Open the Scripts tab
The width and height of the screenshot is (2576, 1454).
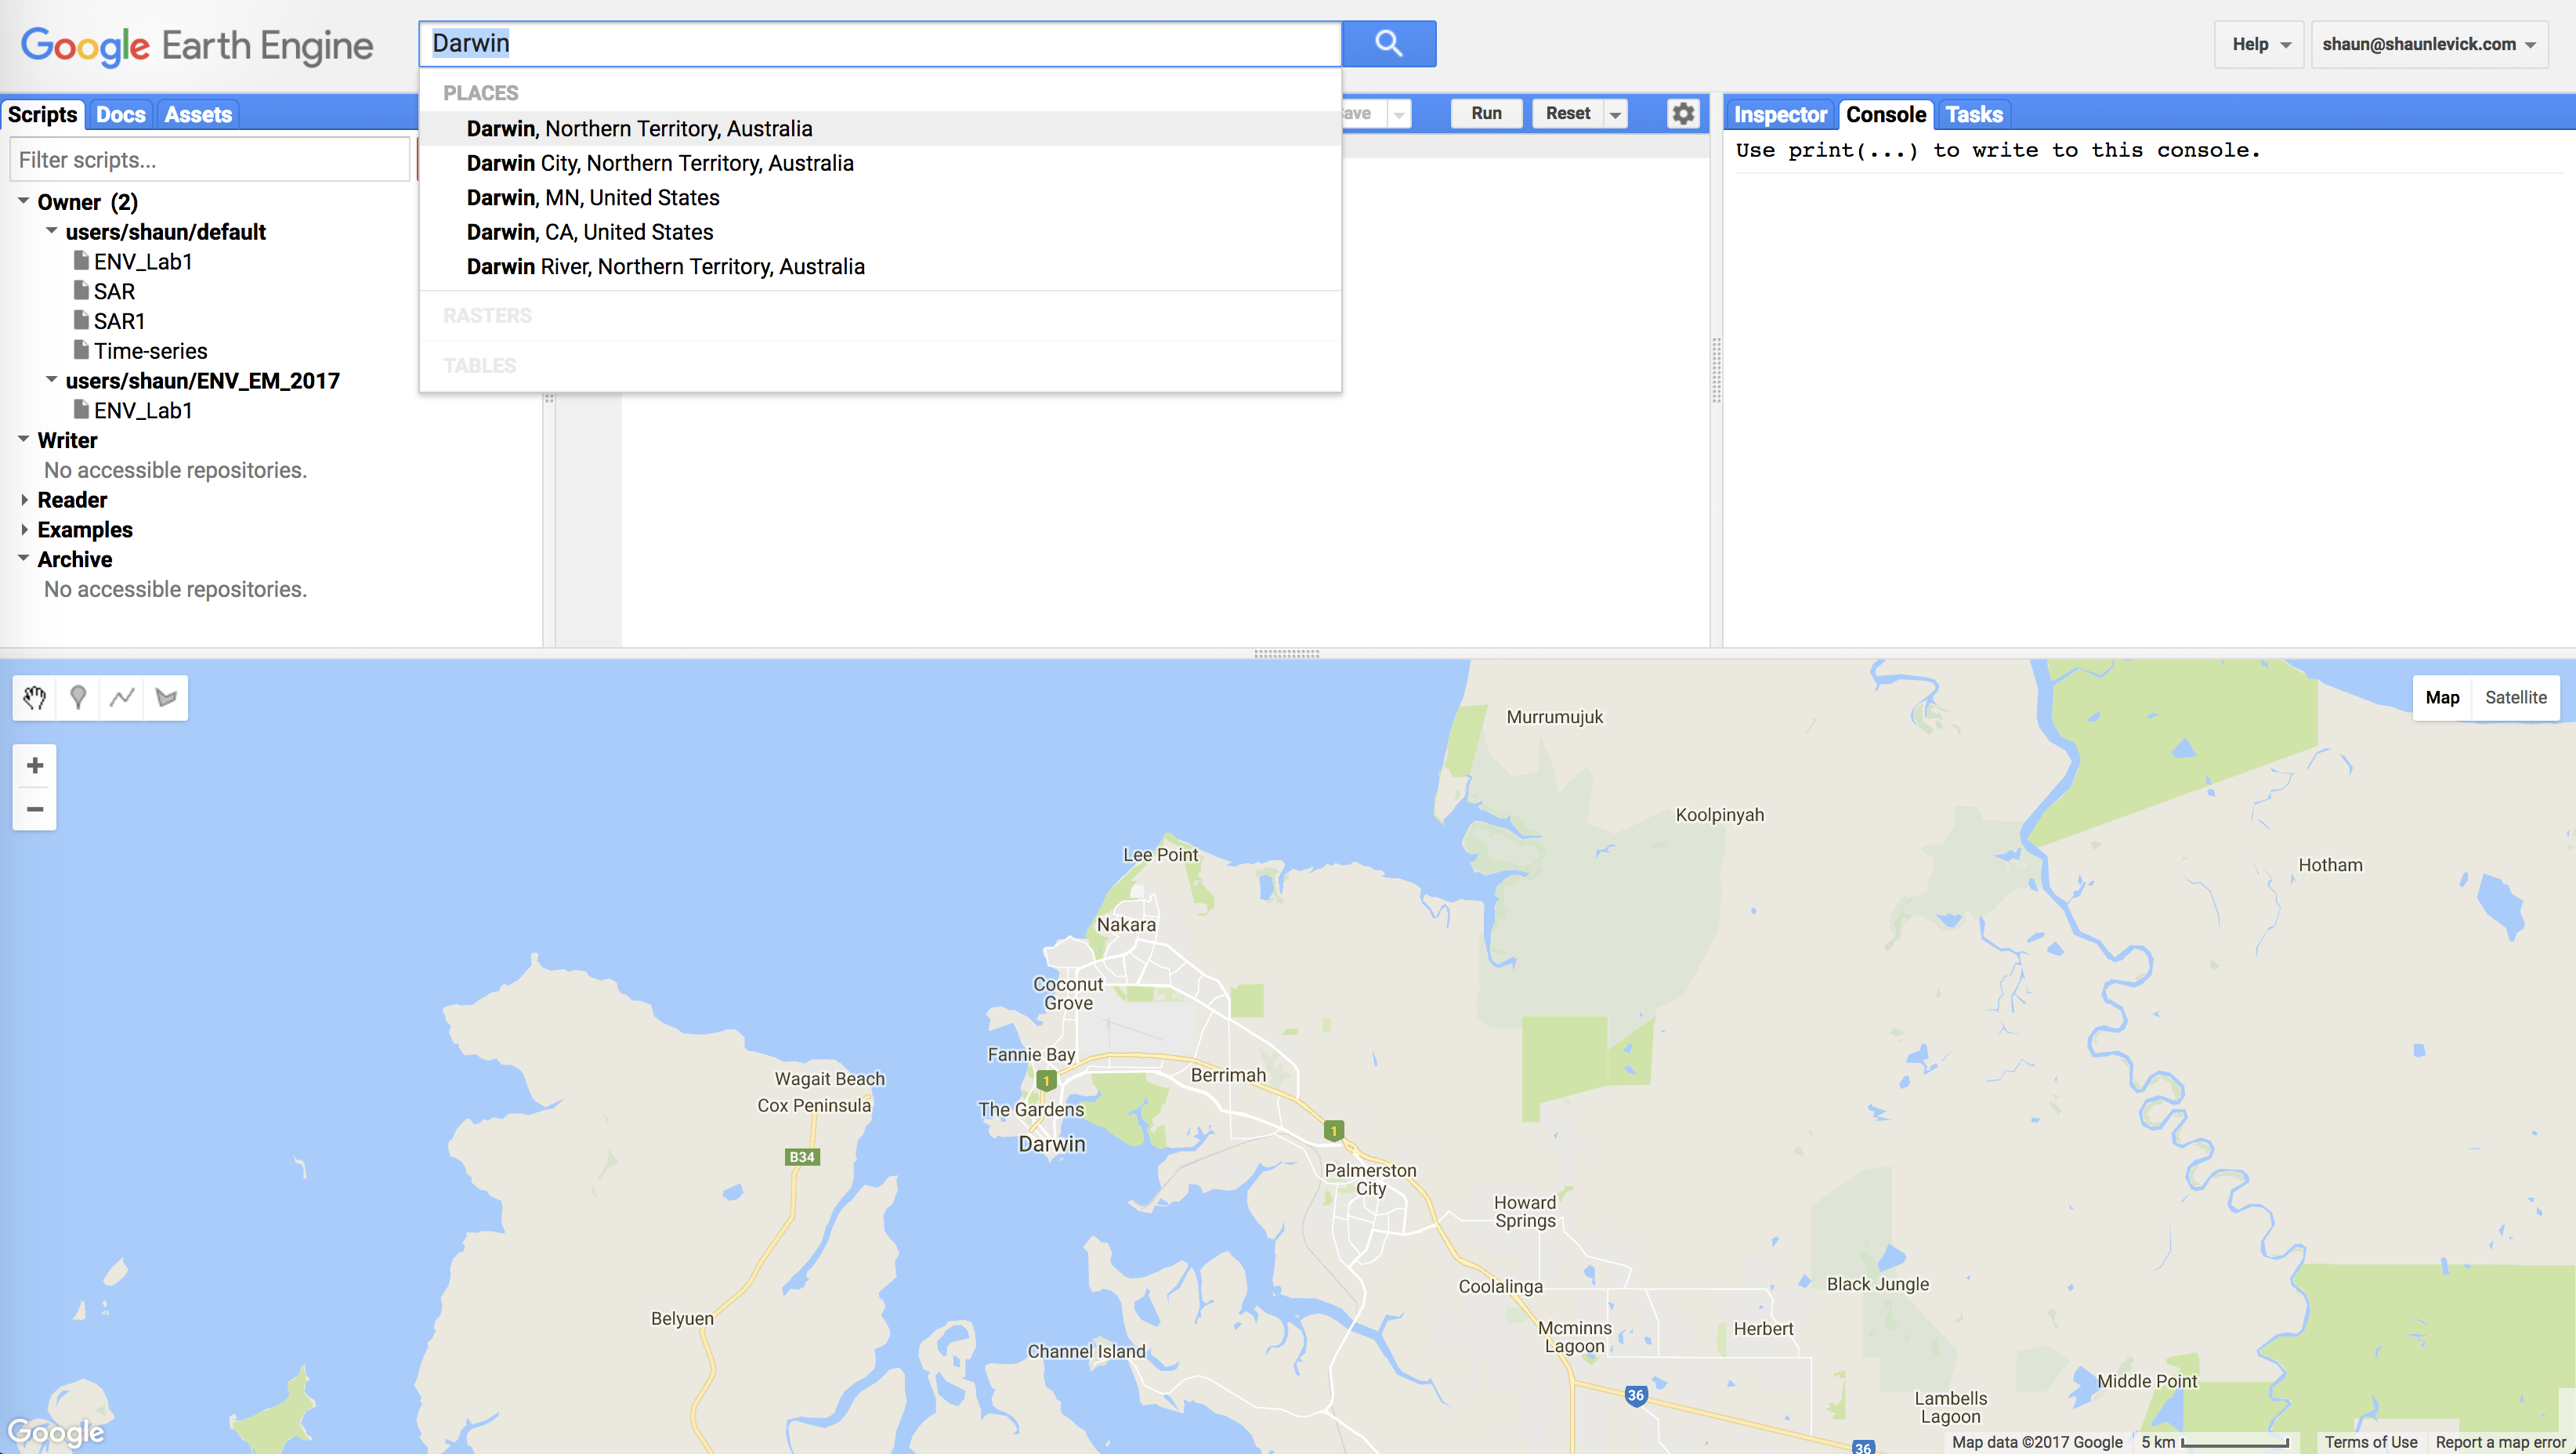[42, 114]
